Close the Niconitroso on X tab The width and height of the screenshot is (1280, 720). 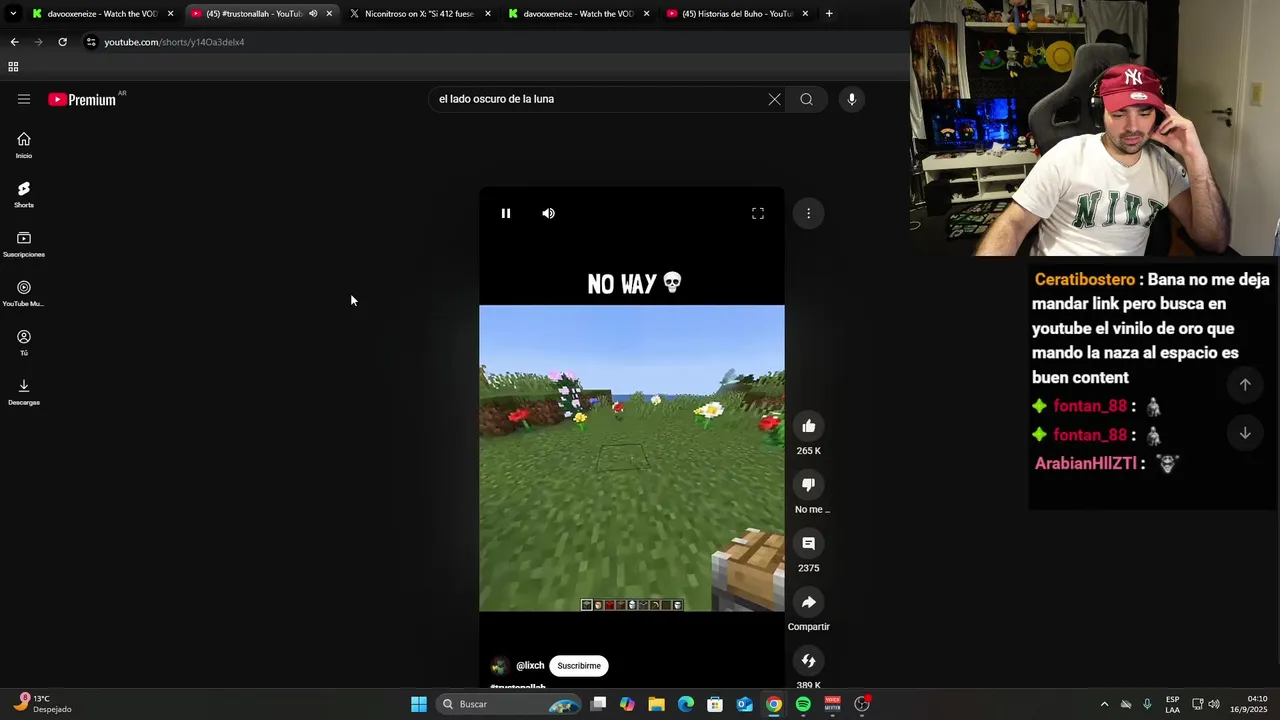pos(488,14)
